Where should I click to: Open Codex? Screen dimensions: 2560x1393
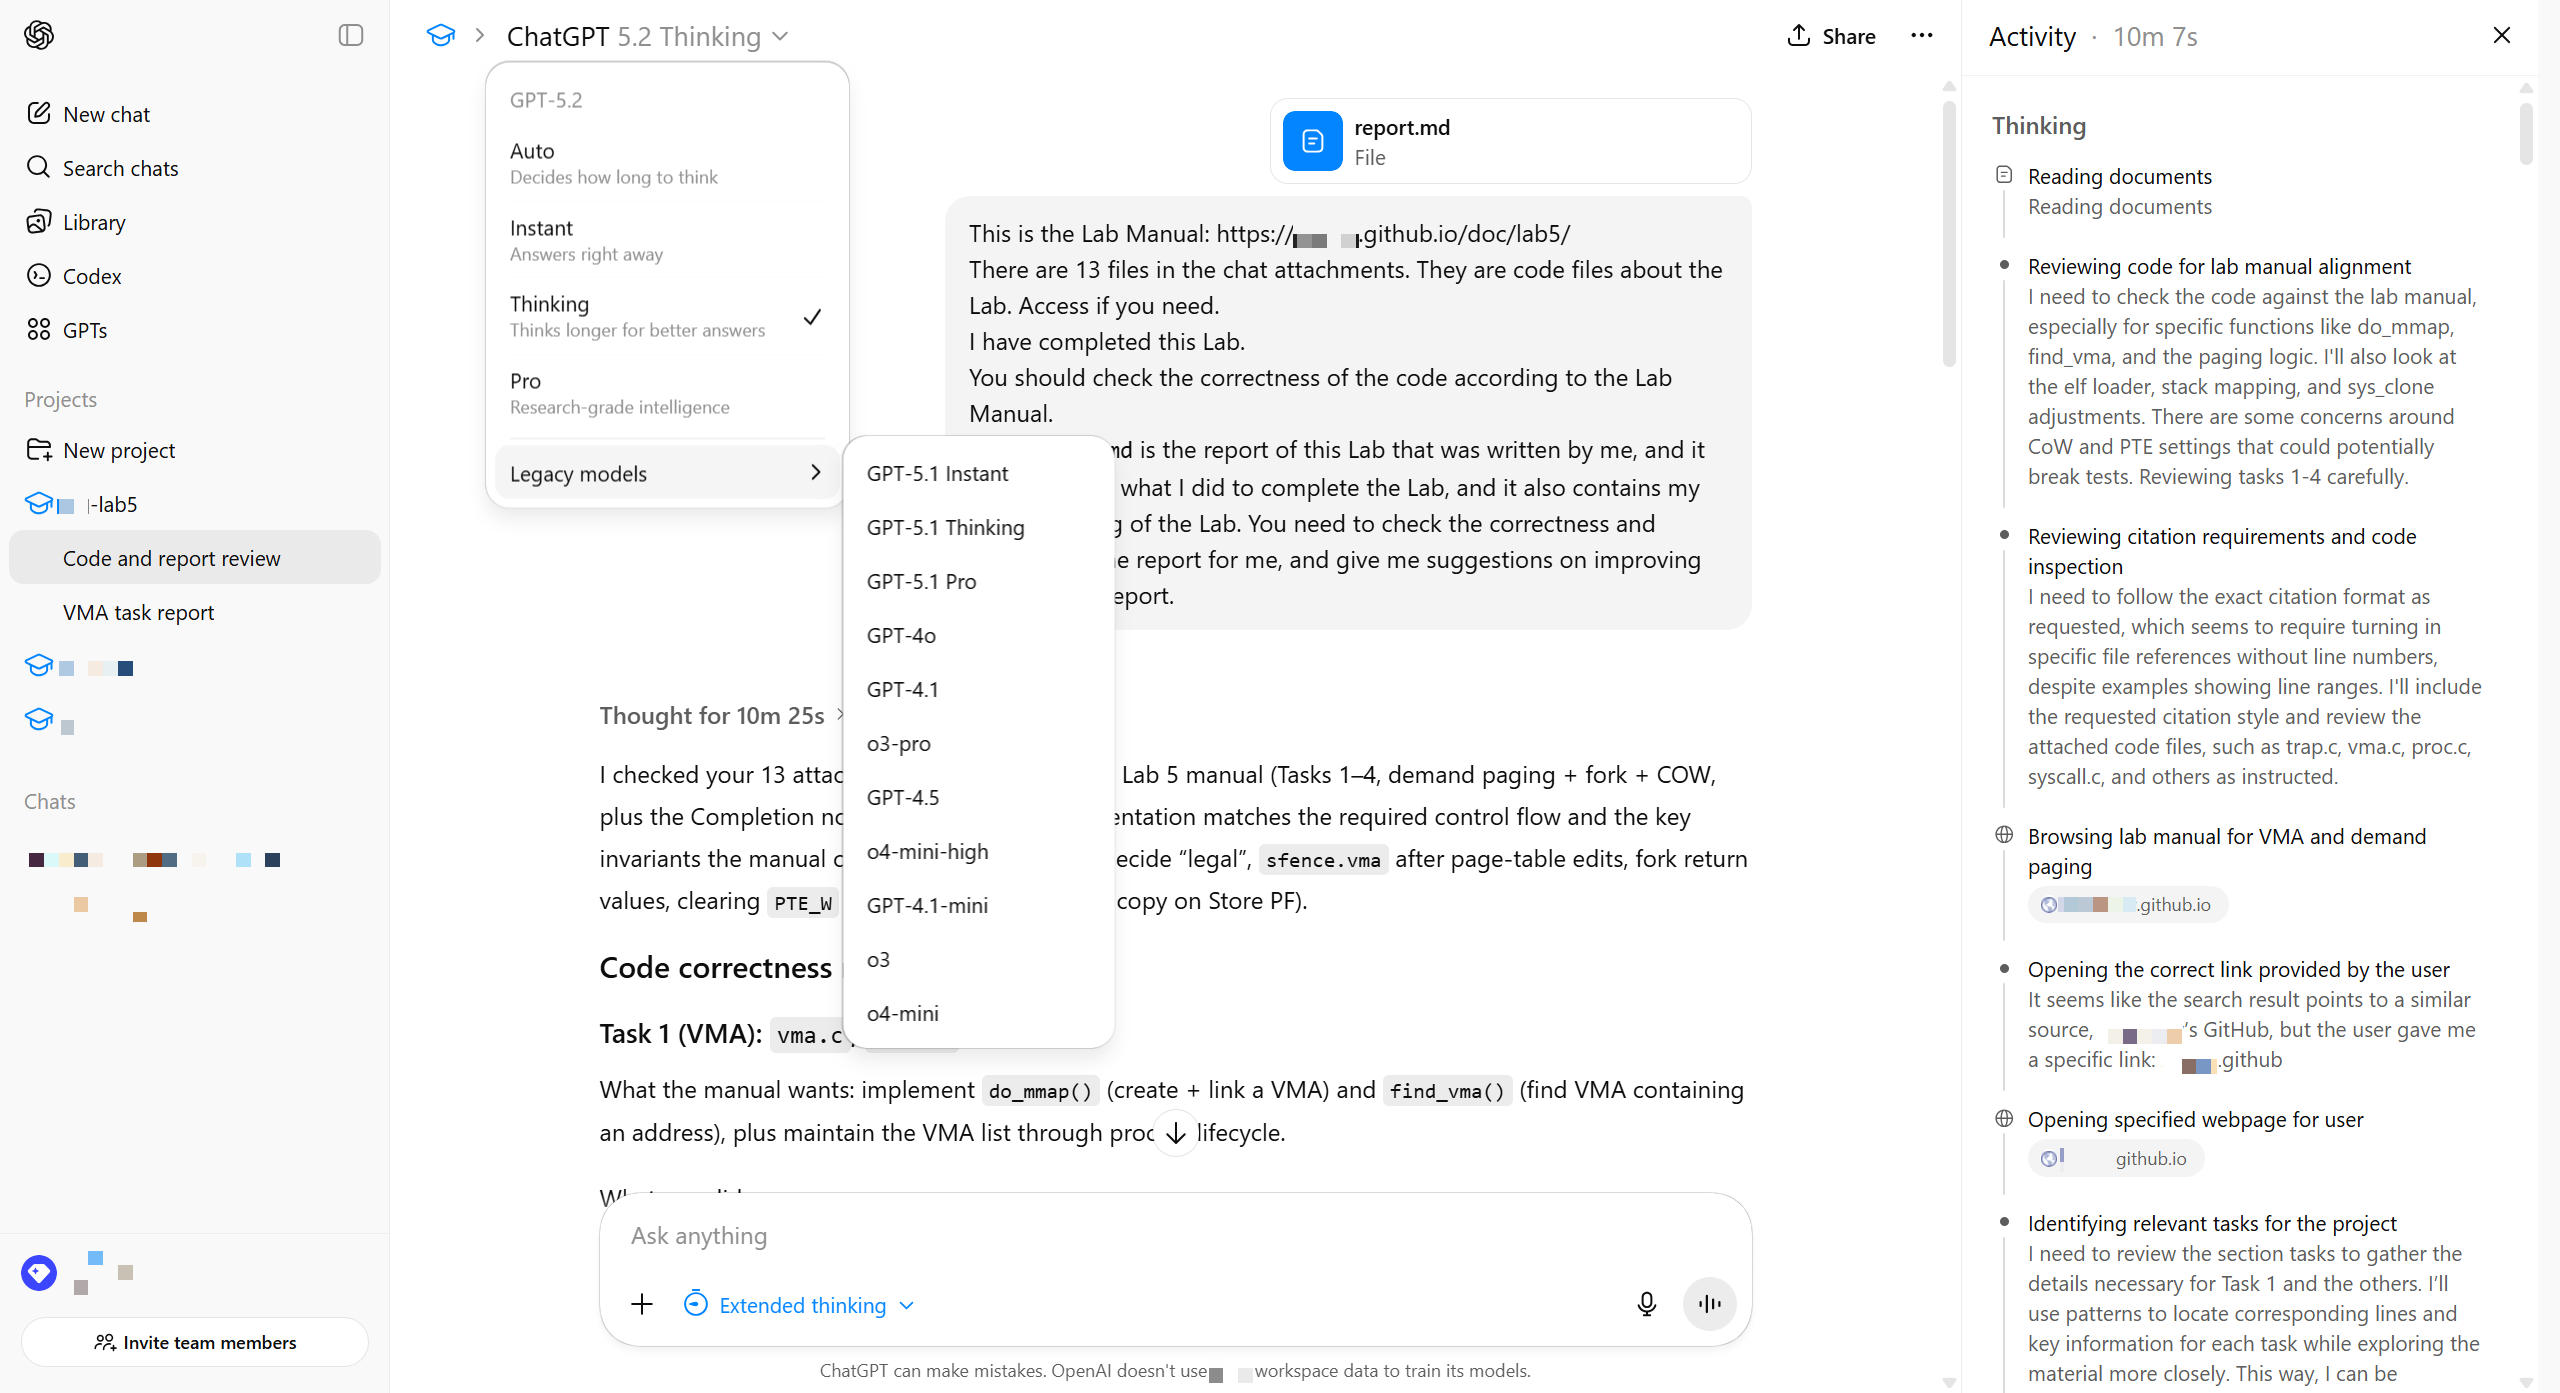coord(73,276)
